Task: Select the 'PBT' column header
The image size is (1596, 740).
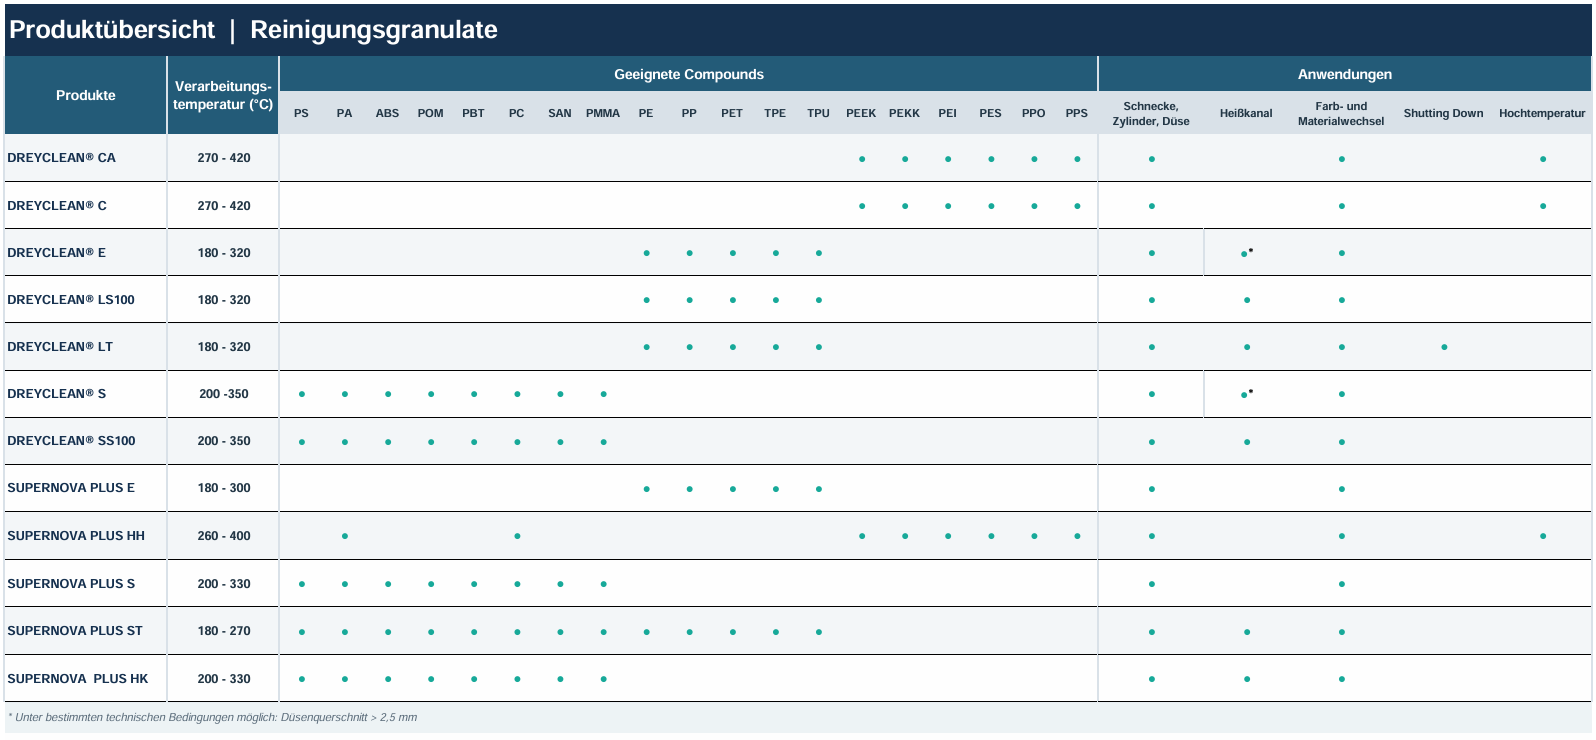Action: [473, 113]
